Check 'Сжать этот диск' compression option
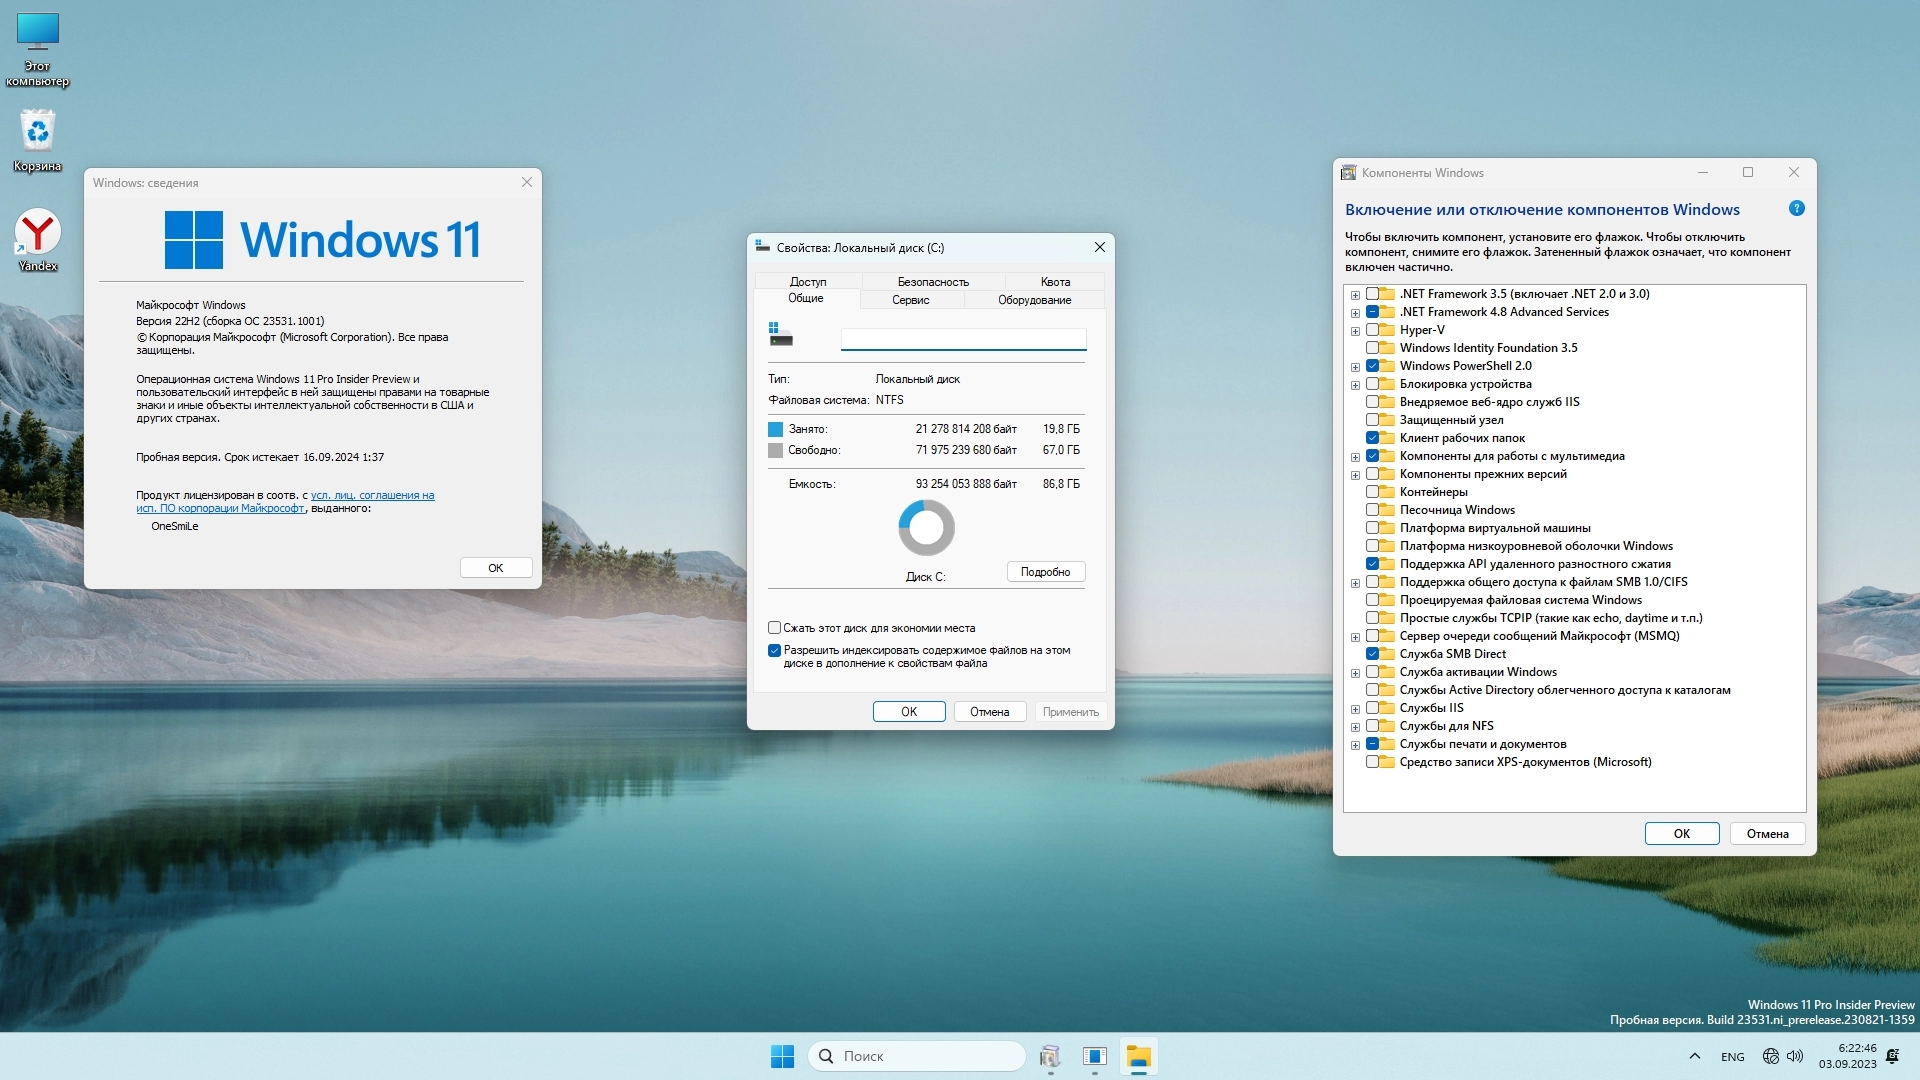Screen dimensions: 1920x1080 coord(774,628)
